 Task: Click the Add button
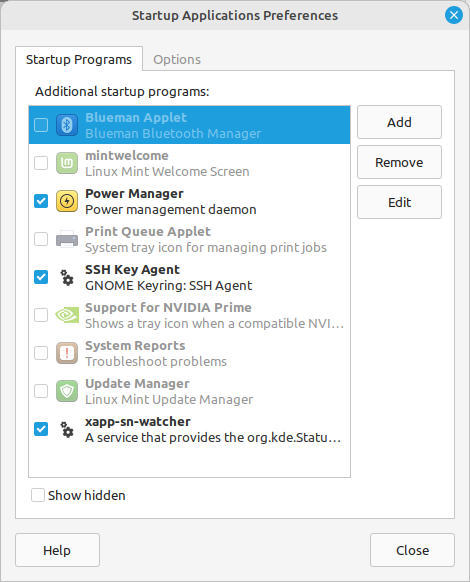click(399, 122)
